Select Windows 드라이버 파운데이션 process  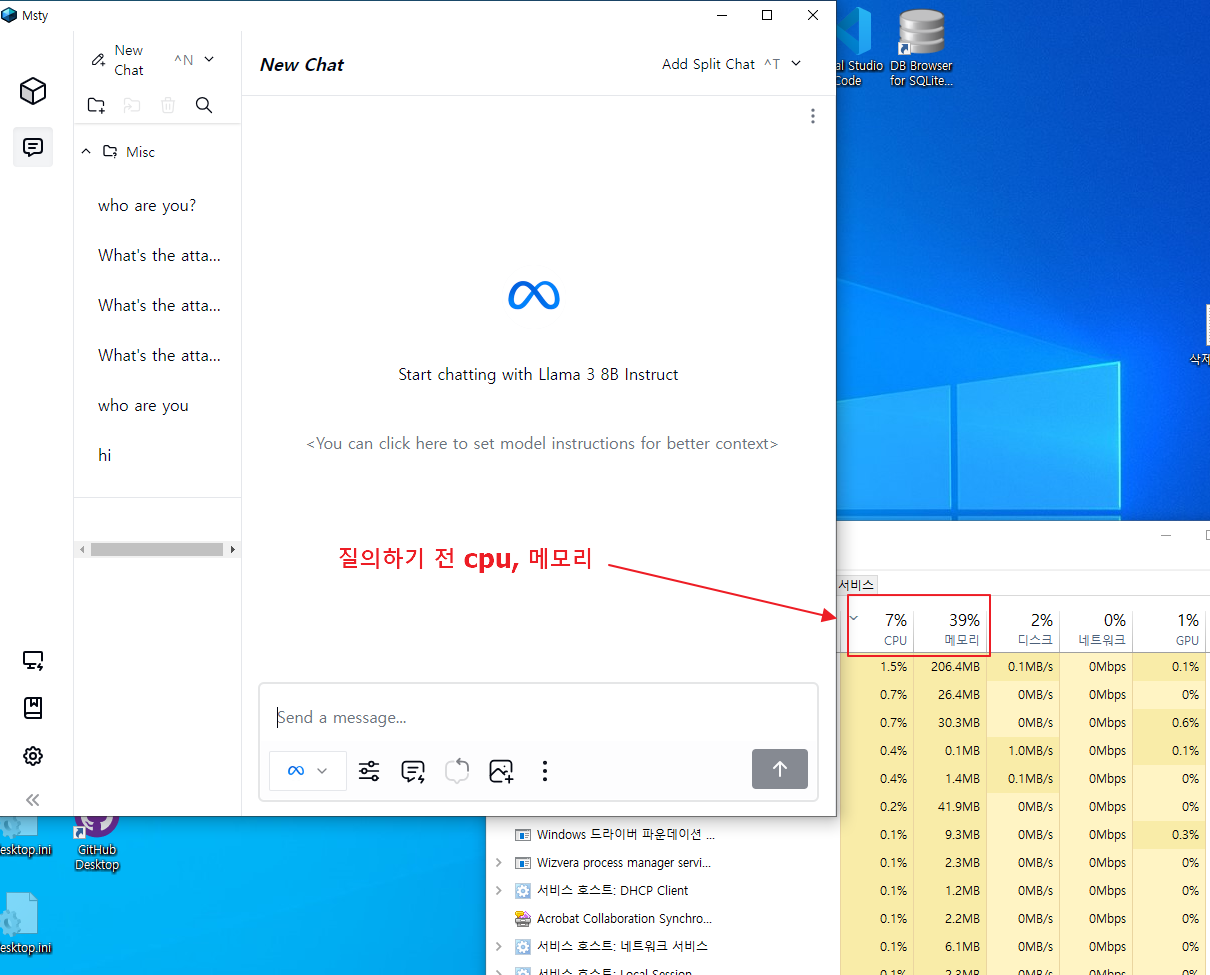coord(625,835)
